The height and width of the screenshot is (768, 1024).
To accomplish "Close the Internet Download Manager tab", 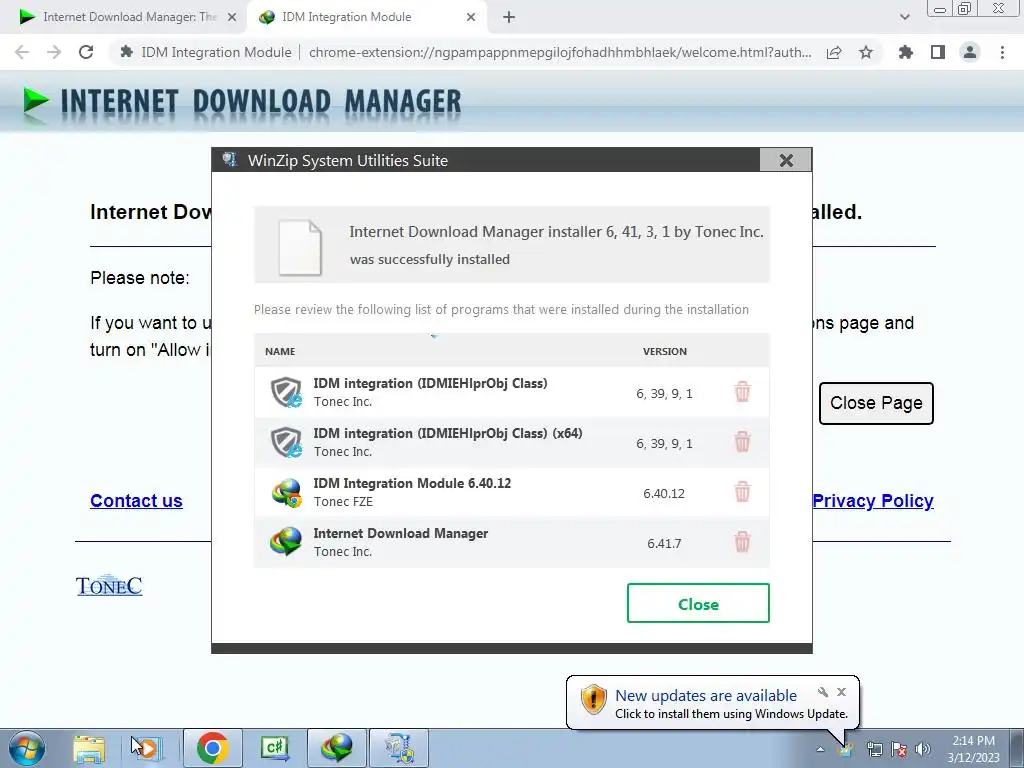I will [232, 18].
